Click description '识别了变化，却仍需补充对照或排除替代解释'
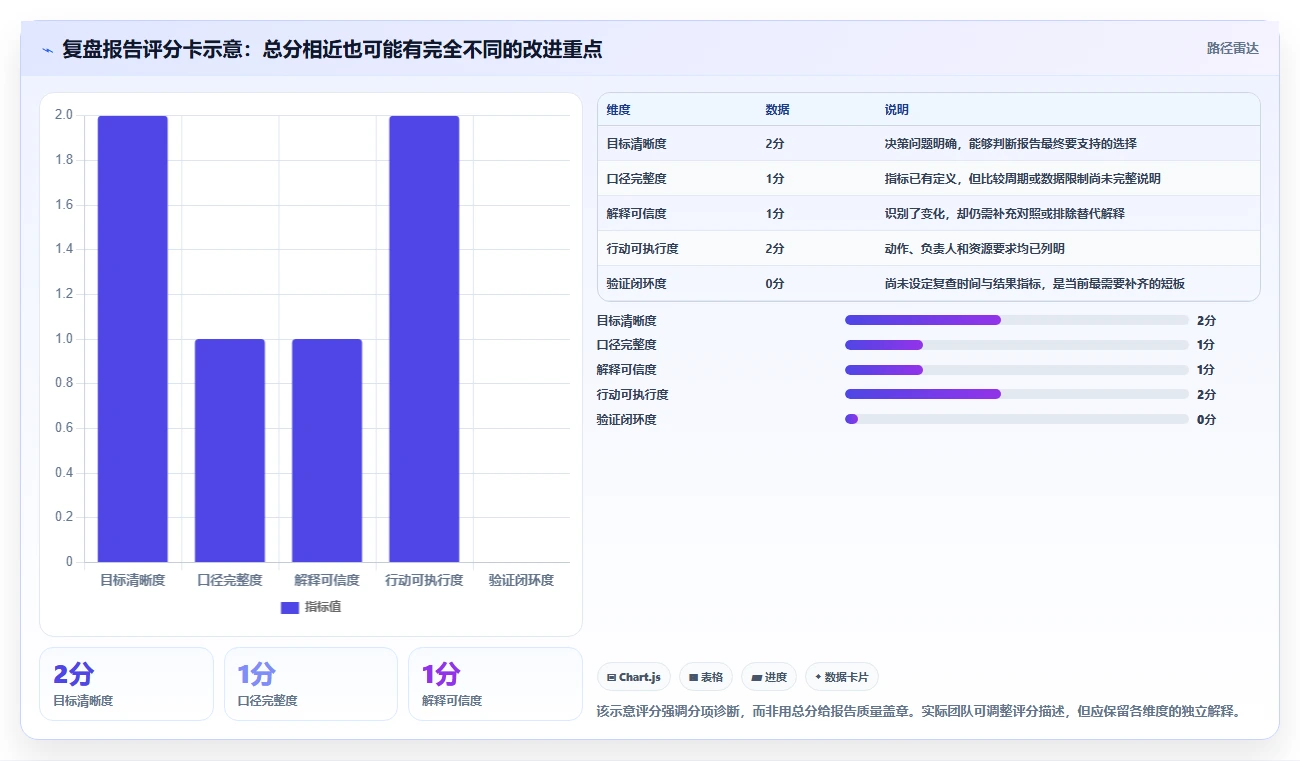 point(1004,214)
